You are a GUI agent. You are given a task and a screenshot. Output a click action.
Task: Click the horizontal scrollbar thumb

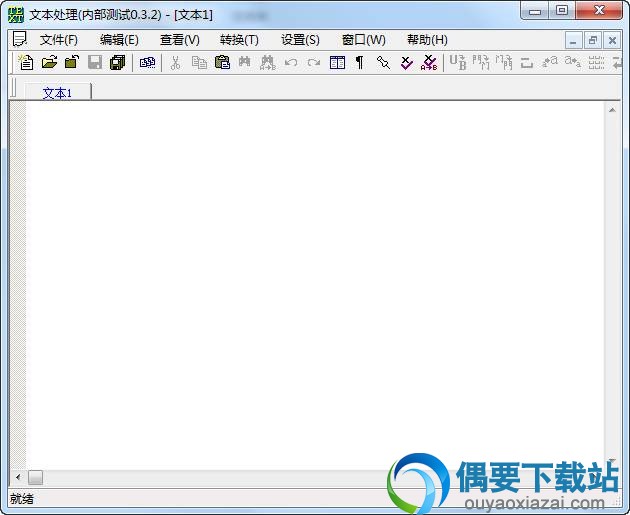(35, 477)
